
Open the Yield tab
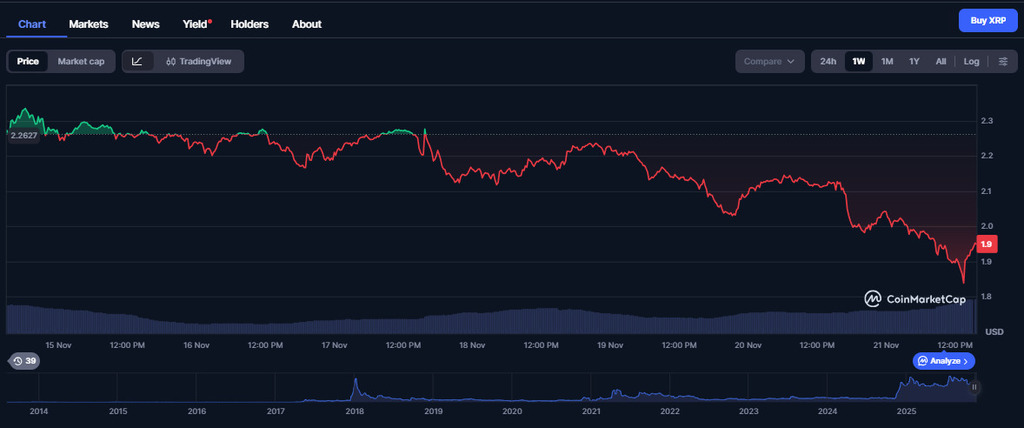195,23
